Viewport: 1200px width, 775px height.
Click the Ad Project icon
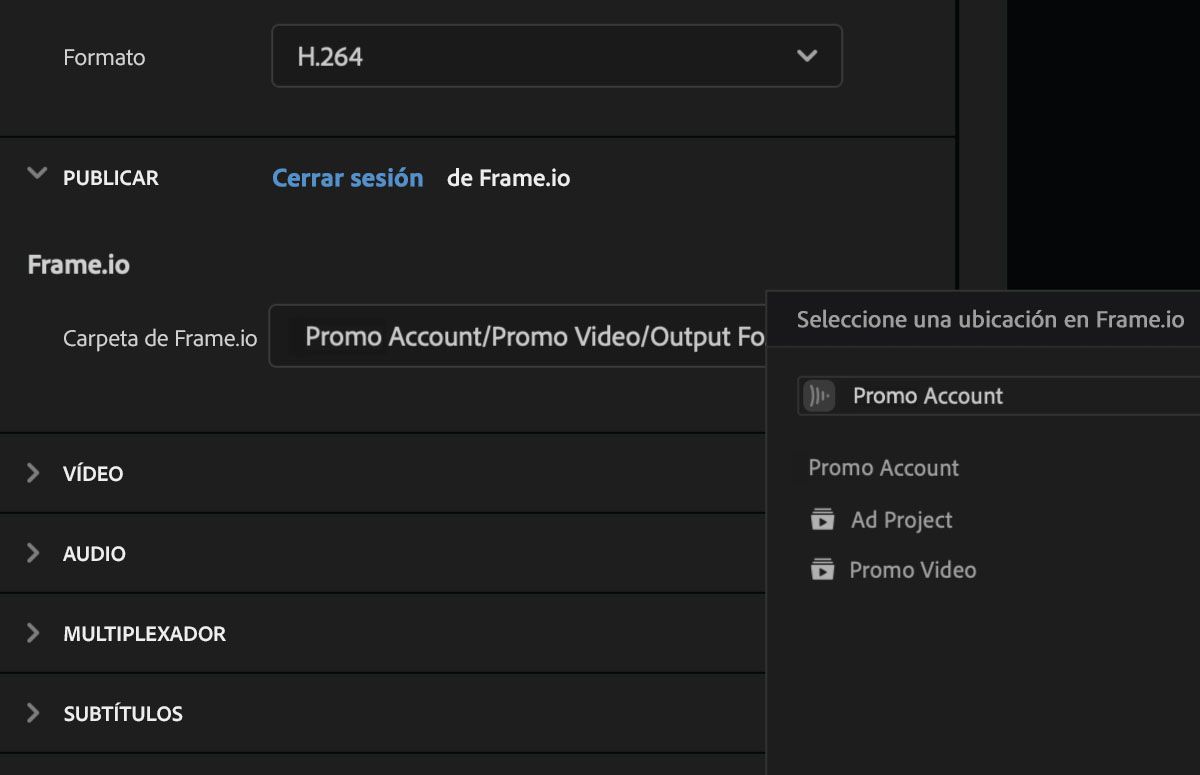[x=822, y=520]
